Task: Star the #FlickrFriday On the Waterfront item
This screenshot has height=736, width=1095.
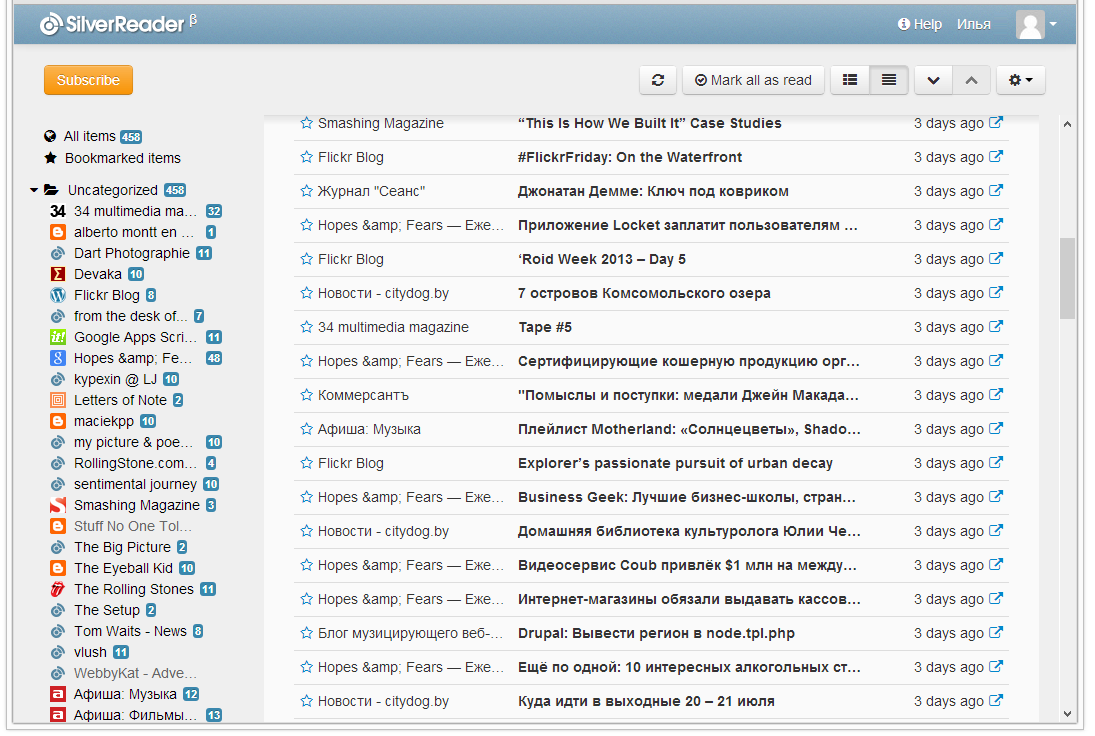Action: pyautogui.click(x=306, y=157)
